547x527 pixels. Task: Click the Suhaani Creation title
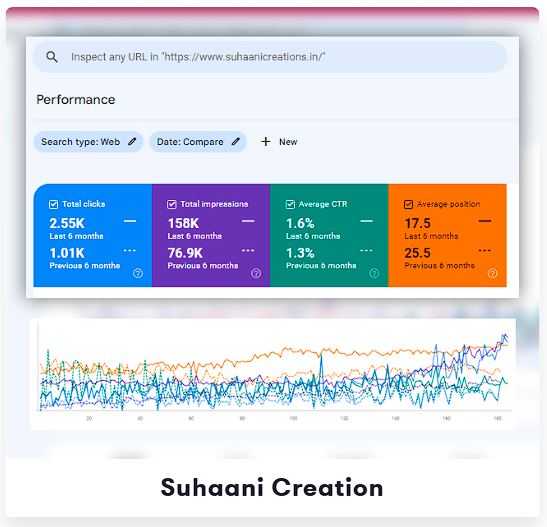(x=272, y=488)
